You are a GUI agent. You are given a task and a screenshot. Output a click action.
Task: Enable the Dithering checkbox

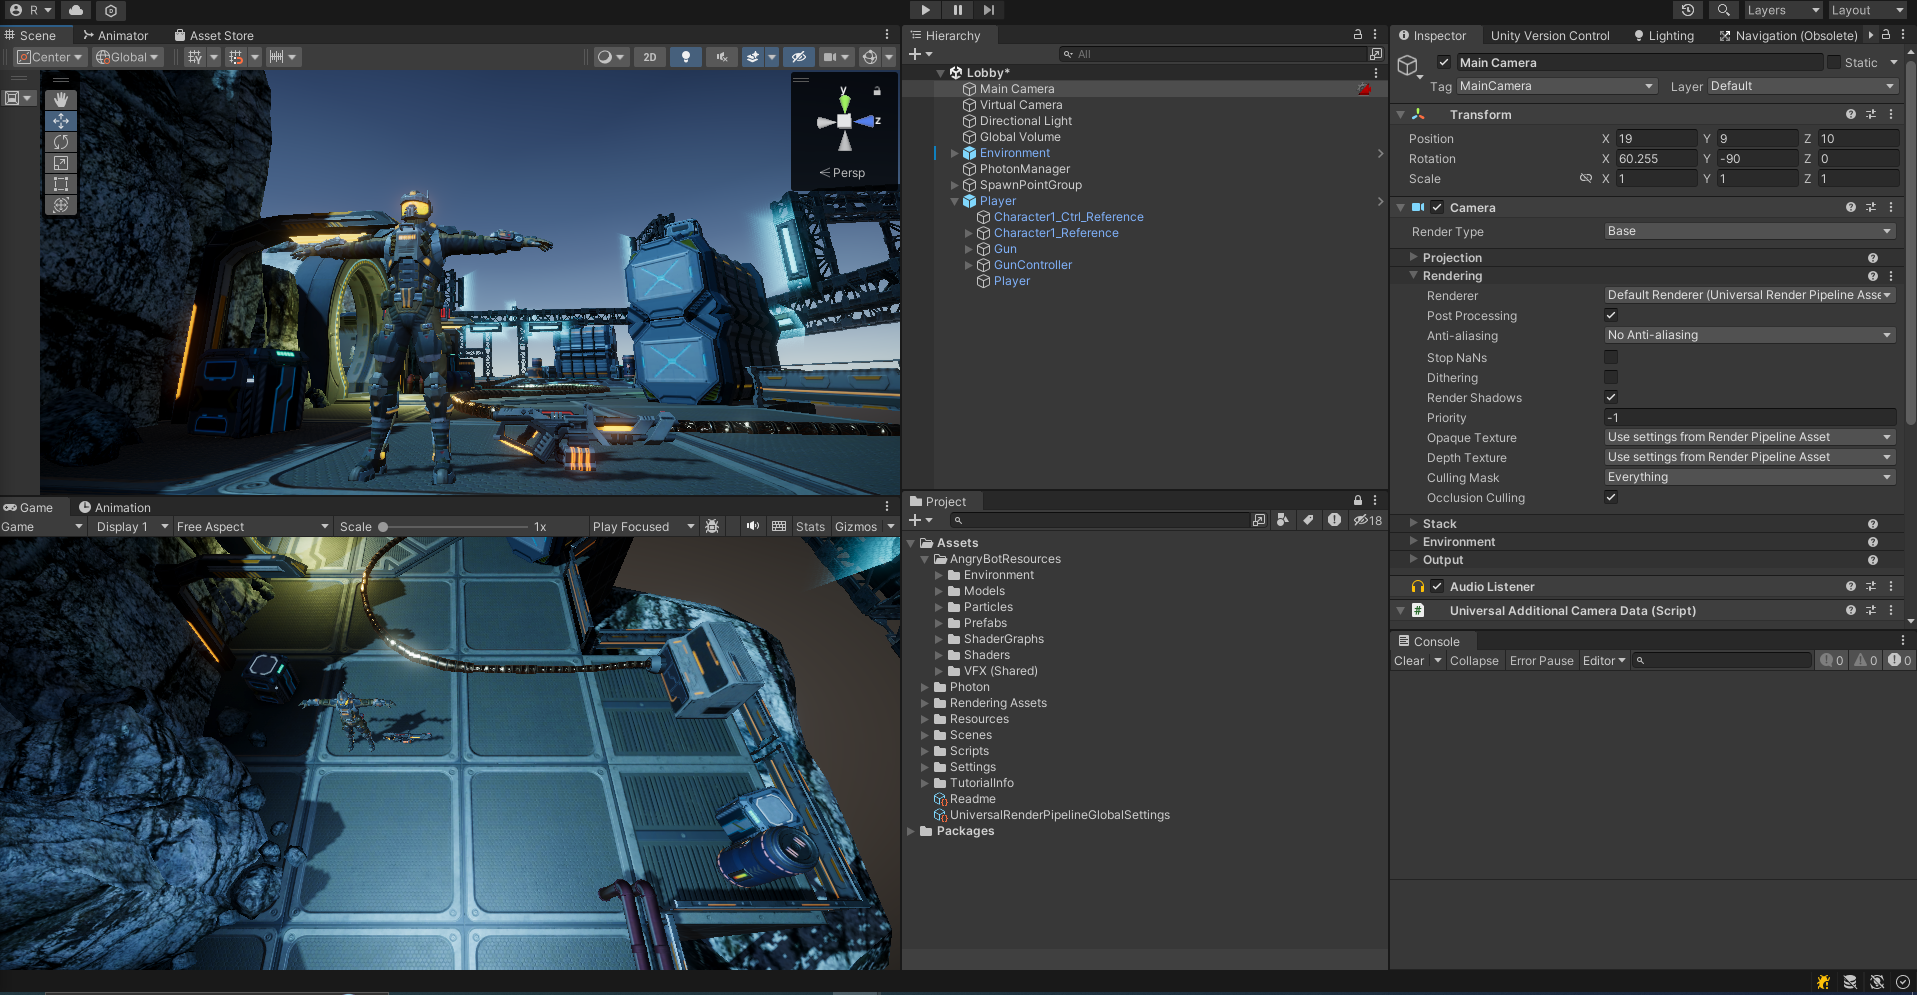(1611, 378)
